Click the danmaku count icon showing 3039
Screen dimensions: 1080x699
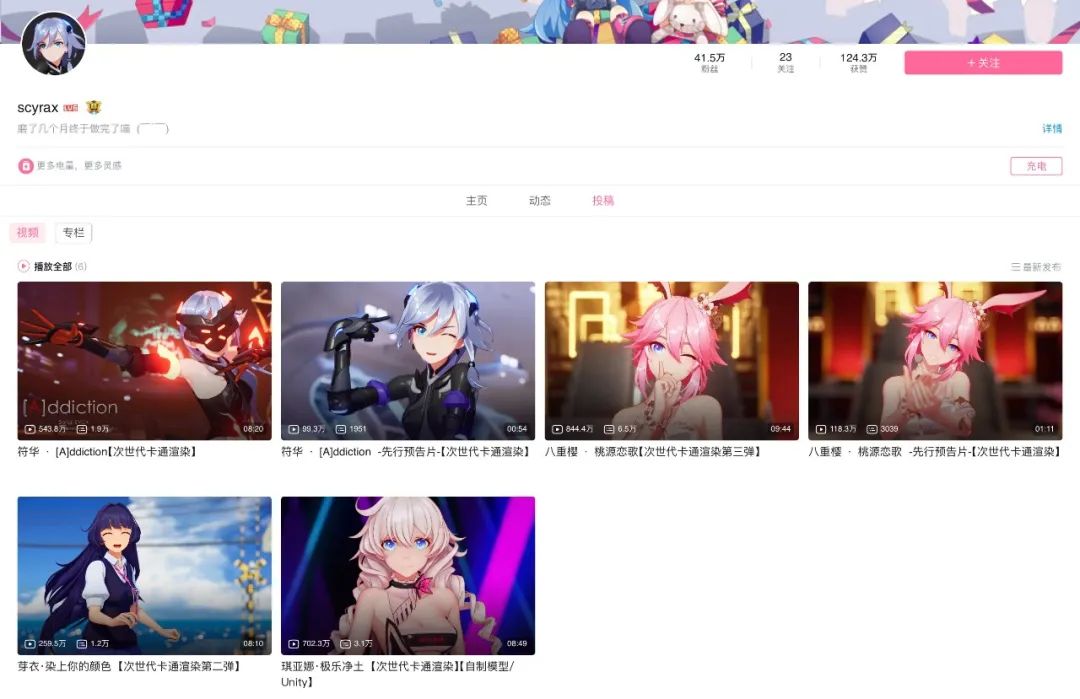click(x=872, y=429)
